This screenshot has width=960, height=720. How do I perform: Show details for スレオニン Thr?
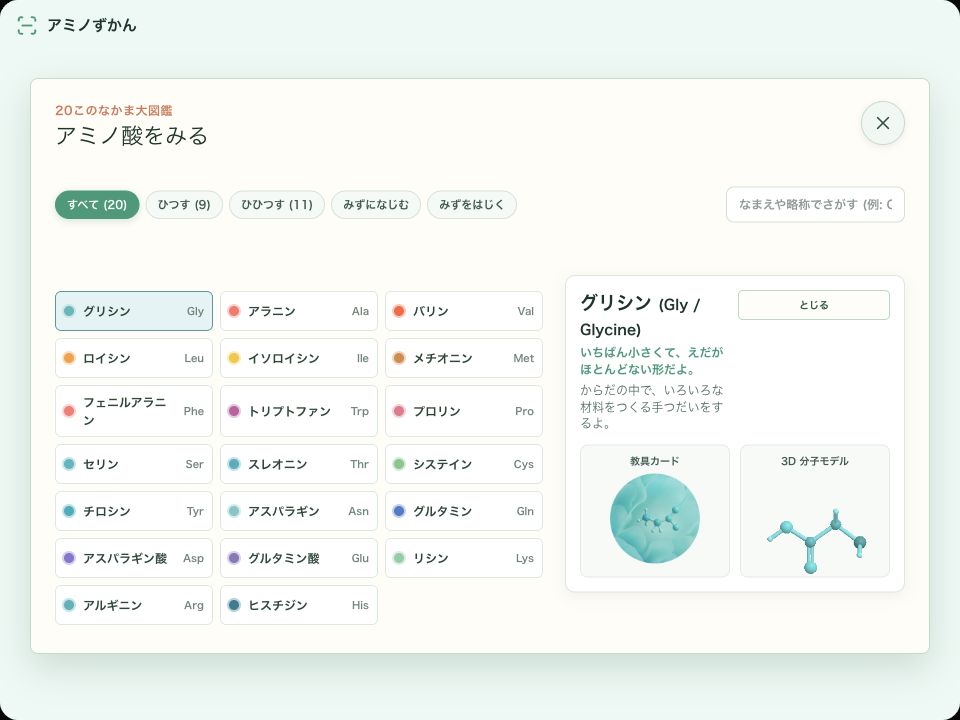point(299,464)
